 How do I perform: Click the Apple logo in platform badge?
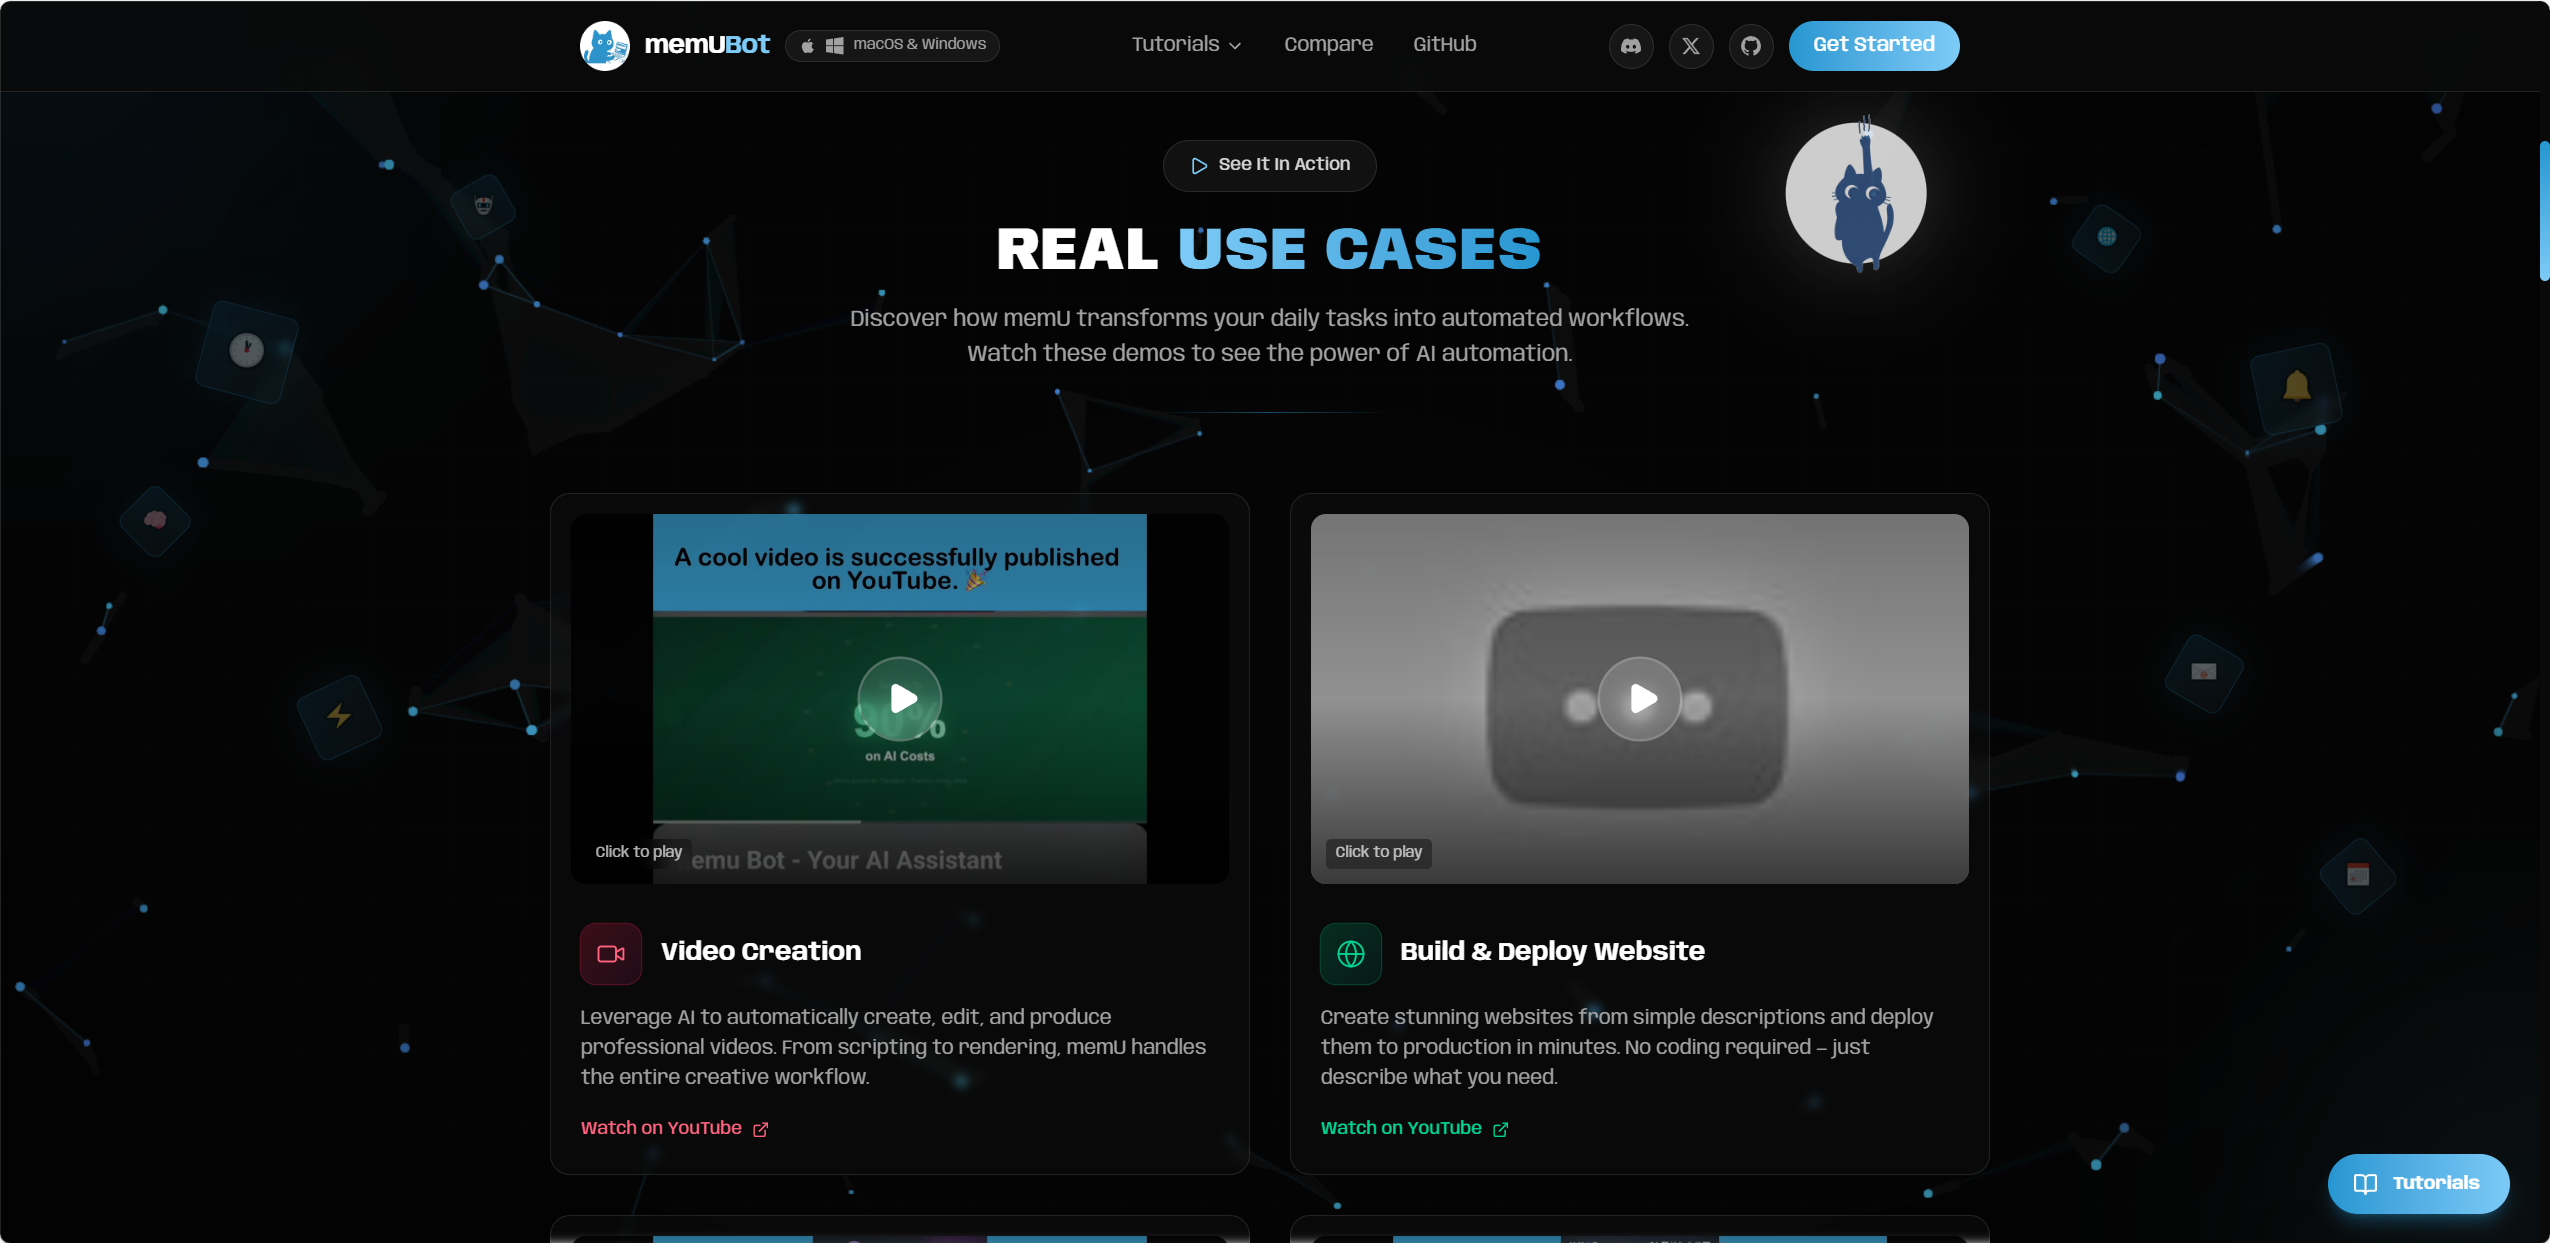click(807, 46)
